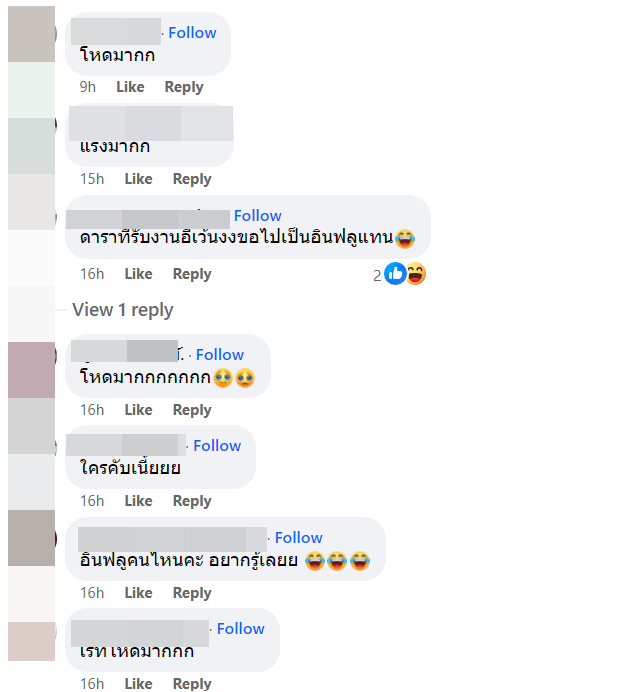Click the laughing Haha reaction icon

[416, 274]
